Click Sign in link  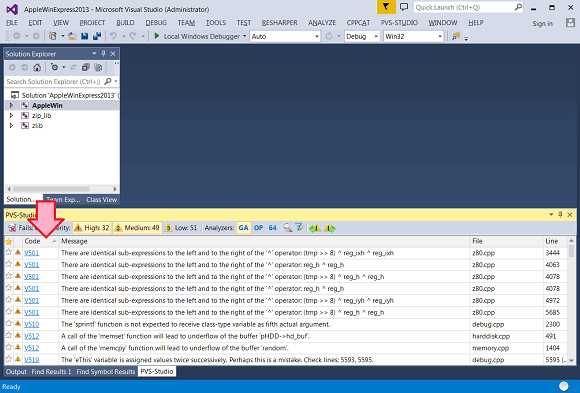[543, 23]
